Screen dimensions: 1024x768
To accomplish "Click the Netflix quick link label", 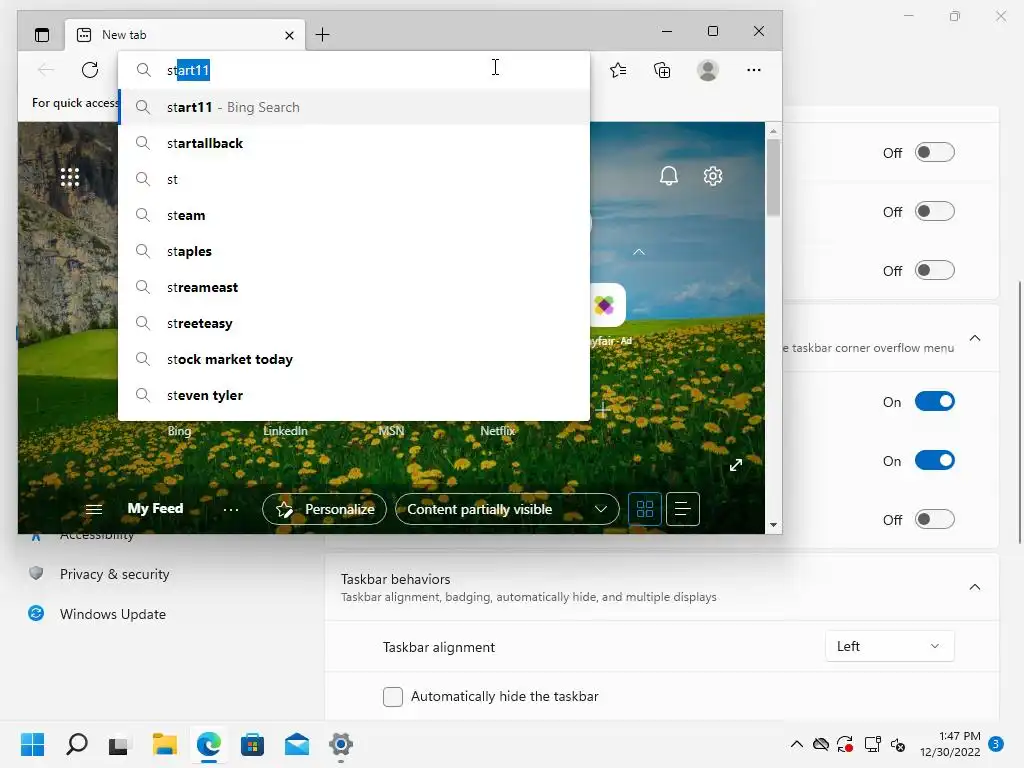I will point(498,431).
